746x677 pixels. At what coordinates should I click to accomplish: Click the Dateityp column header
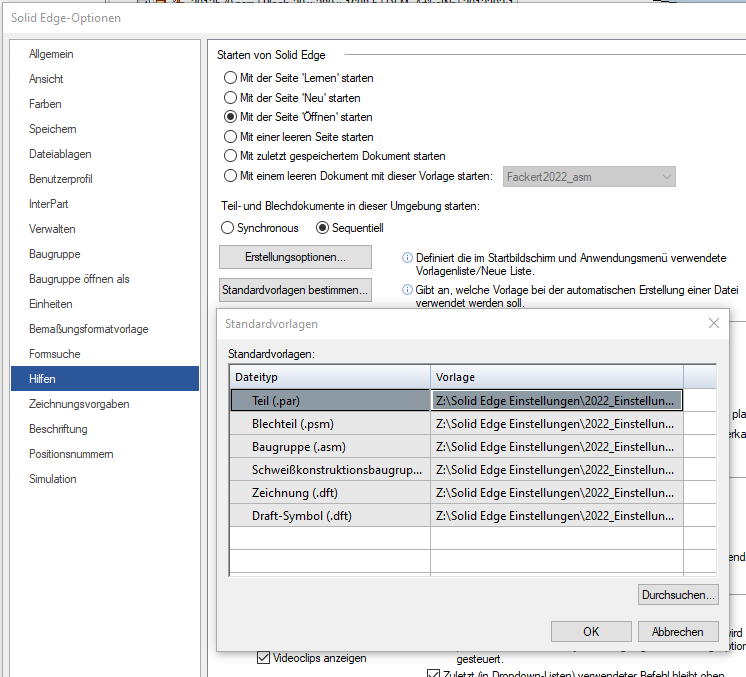[330, 377]
